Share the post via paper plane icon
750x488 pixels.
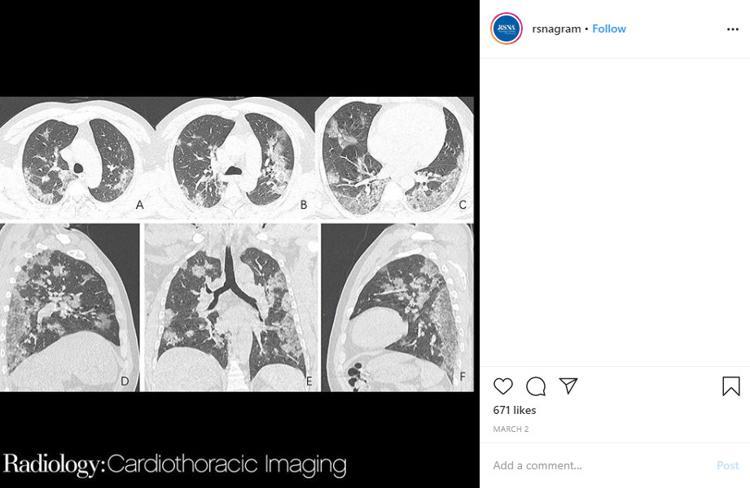coord(568,386)
